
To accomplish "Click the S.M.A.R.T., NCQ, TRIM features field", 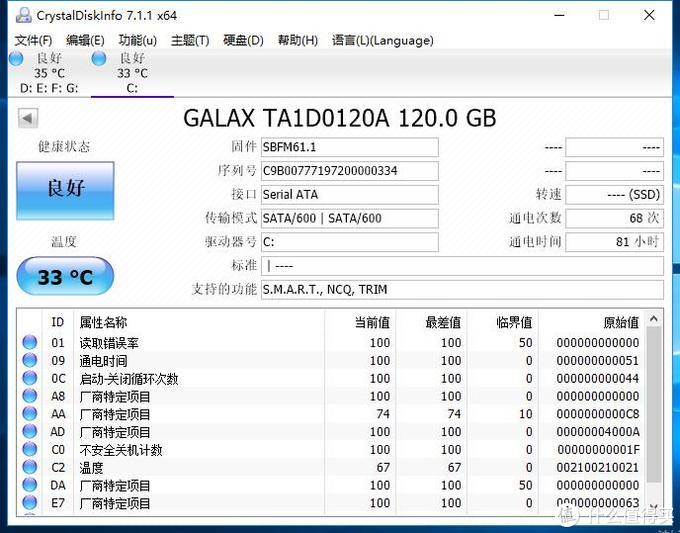I will (462, 290).
